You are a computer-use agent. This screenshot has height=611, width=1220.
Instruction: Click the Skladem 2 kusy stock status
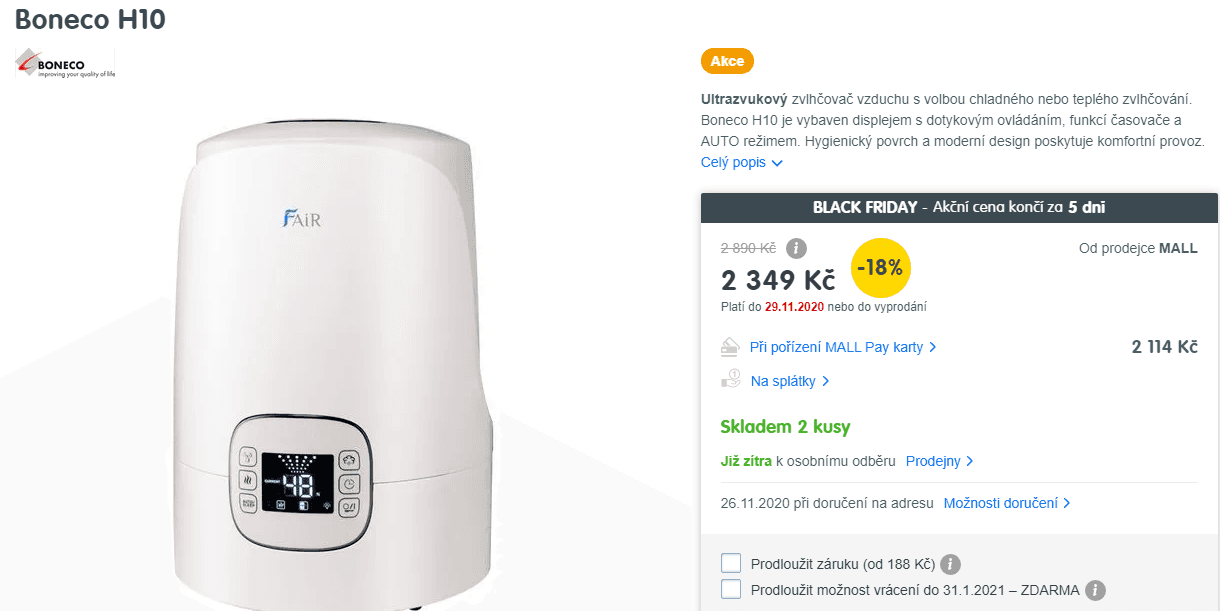[x=785, y=427]
